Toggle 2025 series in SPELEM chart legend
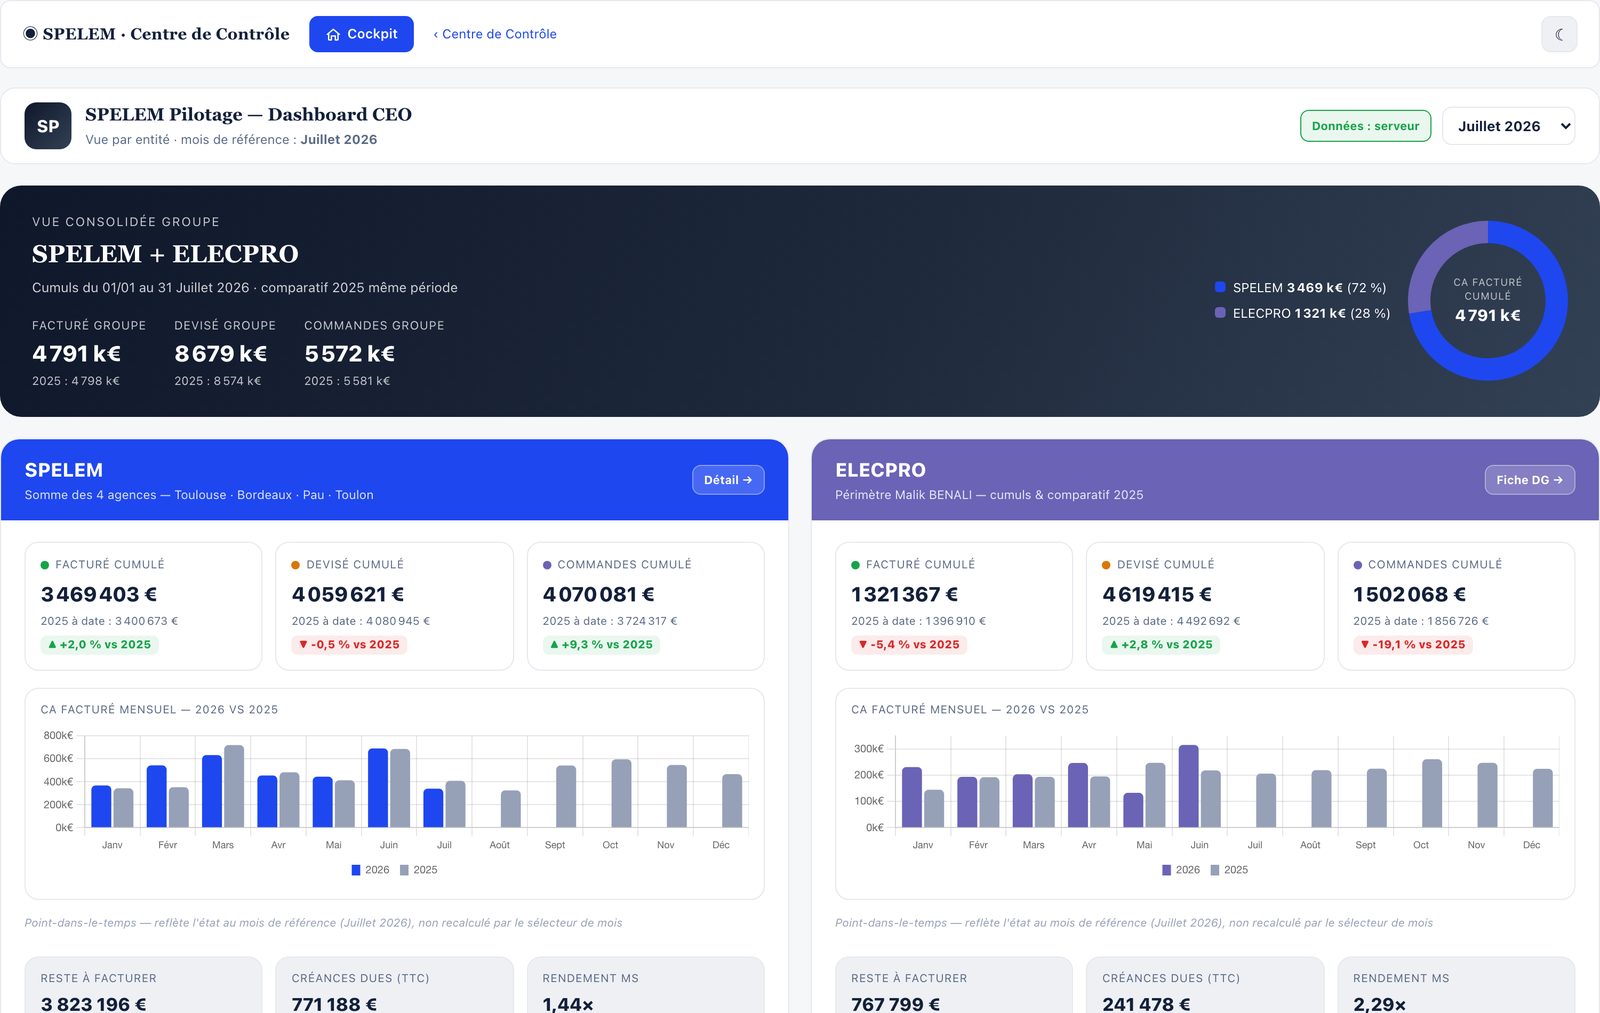 click(x=418, y=870)
